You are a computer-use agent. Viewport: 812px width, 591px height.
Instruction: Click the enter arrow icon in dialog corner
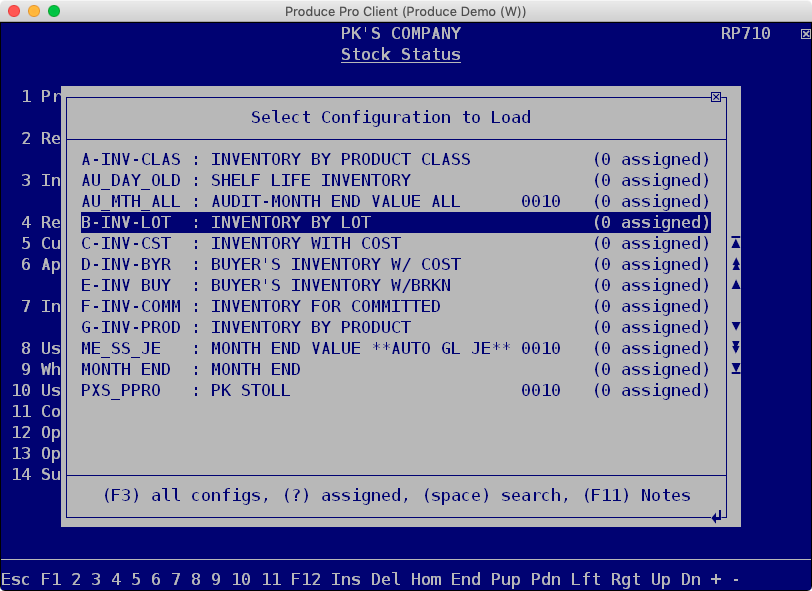(717, 516)
